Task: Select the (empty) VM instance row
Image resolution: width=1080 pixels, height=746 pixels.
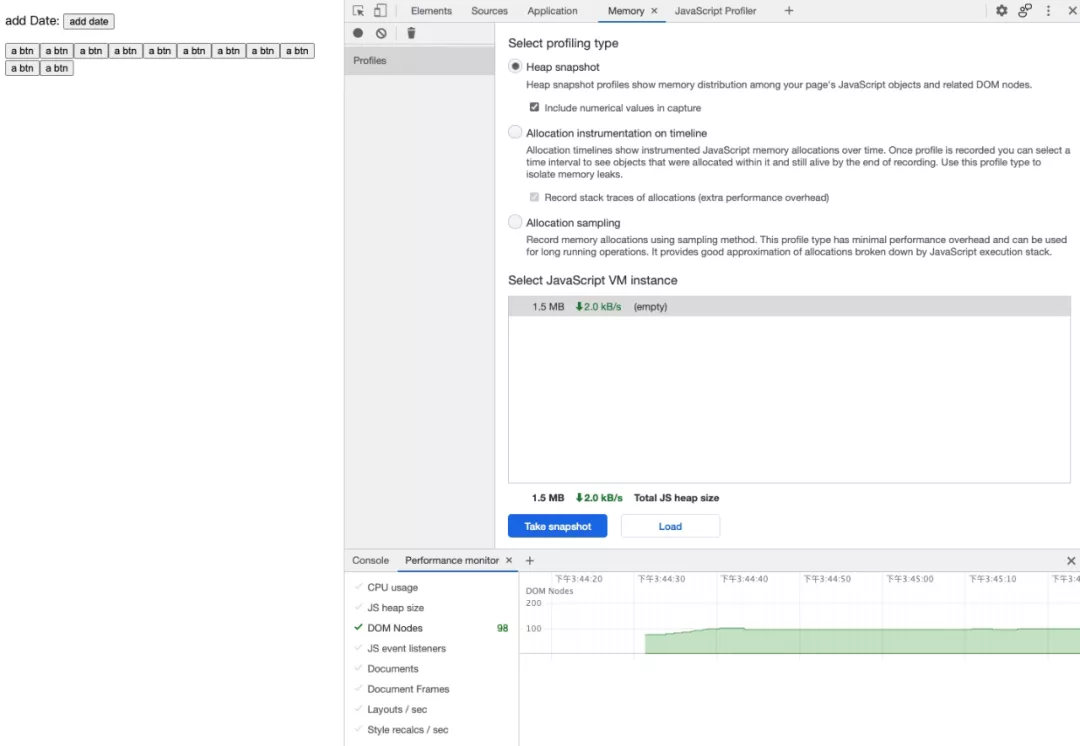Action: (x=789, y=307)
